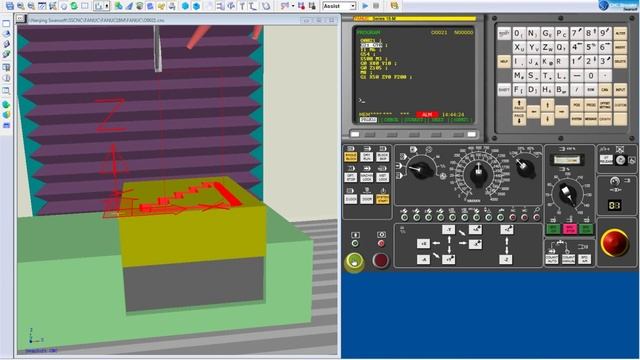The image size is (640, 360).
Task: Click the blue play simulation button
Action: [x=365, y=6]
